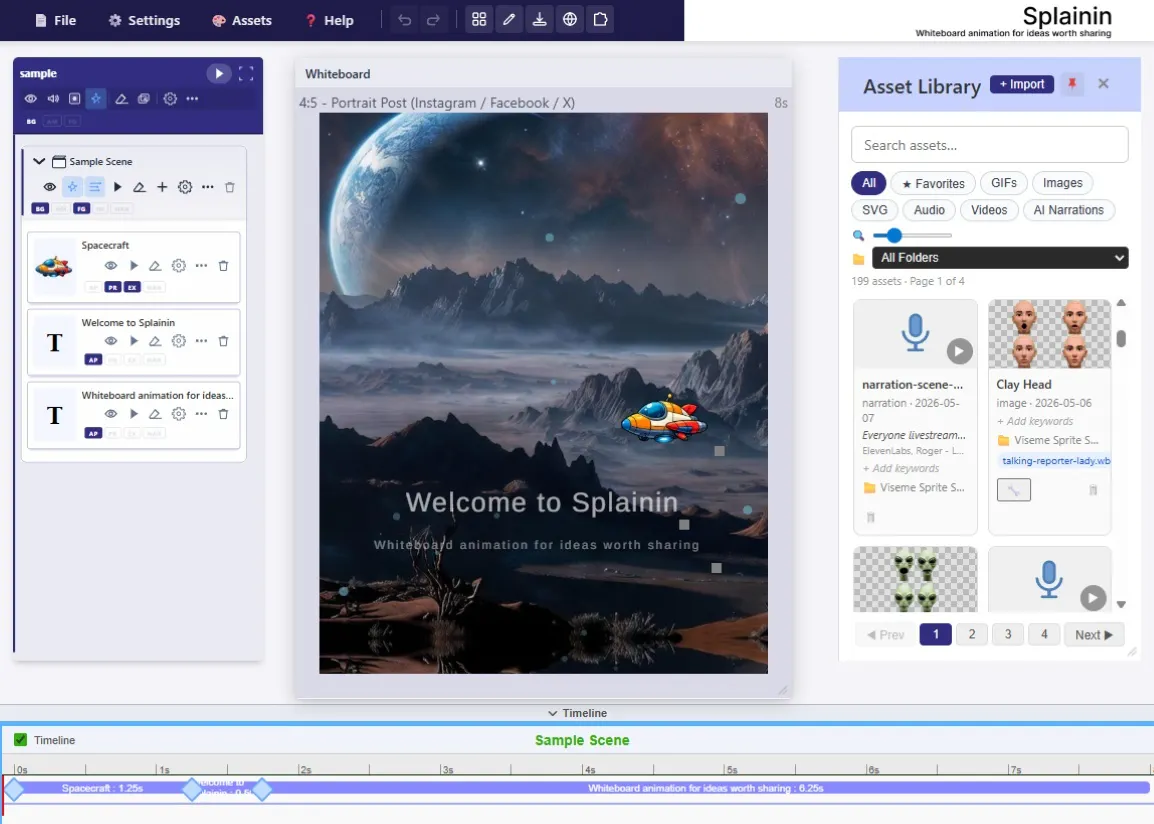The width and height of the screenshot is (1154, 824).
Task: Click the eraser icon in sample header
Action: [121, 99]
